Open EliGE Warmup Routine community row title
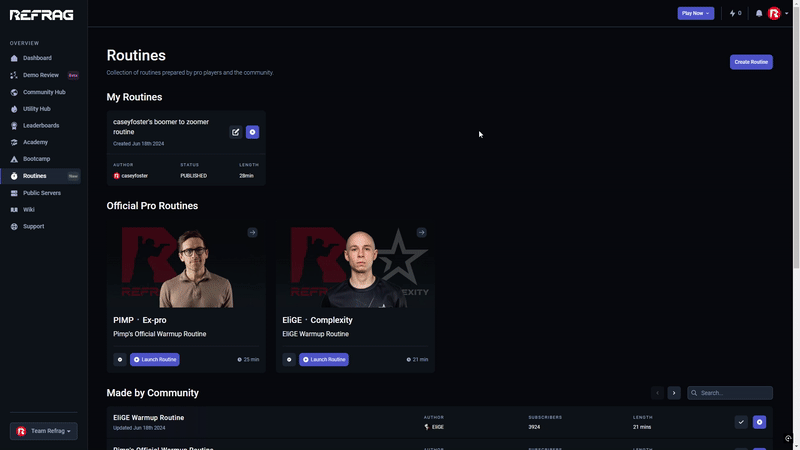 [x=148, y=418]
